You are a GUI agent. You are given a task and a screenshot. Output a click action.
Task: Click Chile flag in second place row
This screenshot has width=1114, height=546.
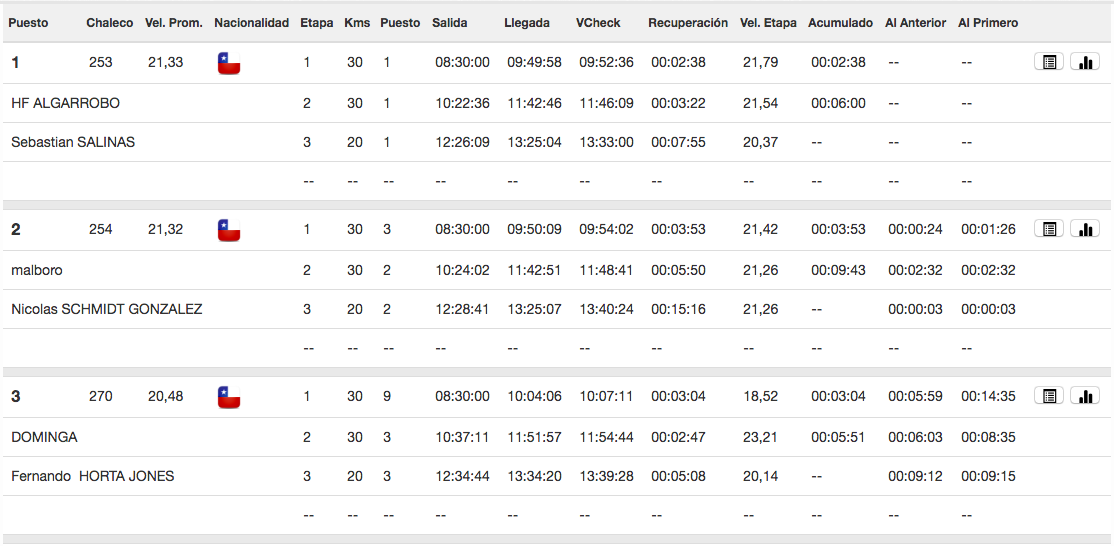click(x=229, y=230)
